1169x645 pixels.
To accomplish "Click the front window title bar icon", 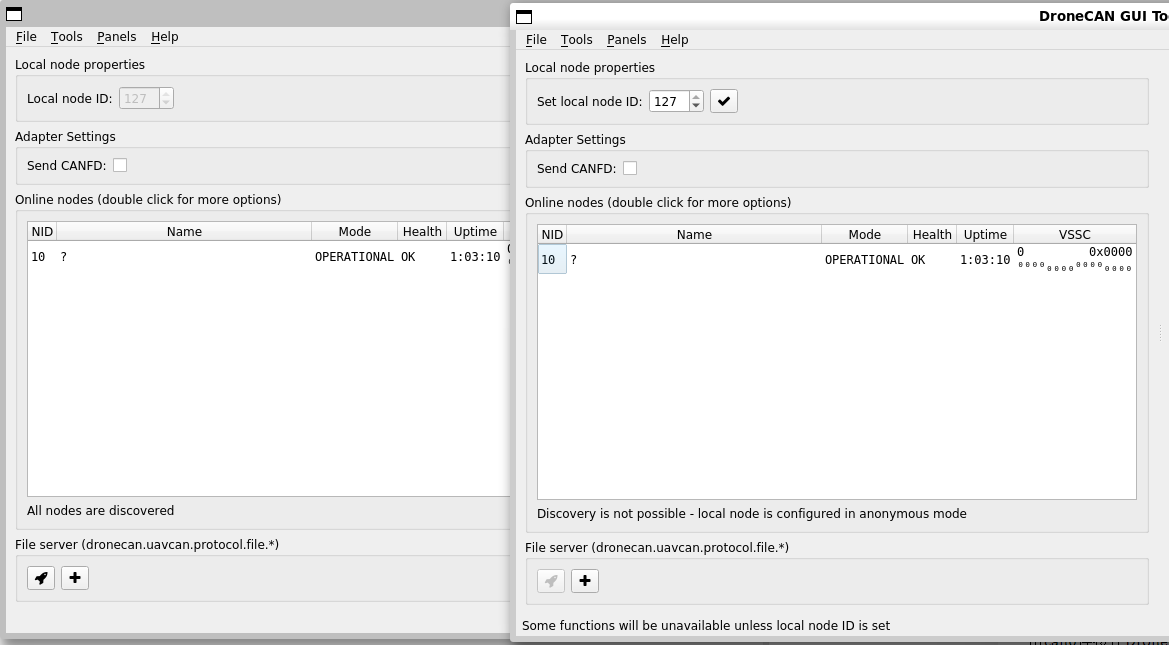I will tap(524, 16).
